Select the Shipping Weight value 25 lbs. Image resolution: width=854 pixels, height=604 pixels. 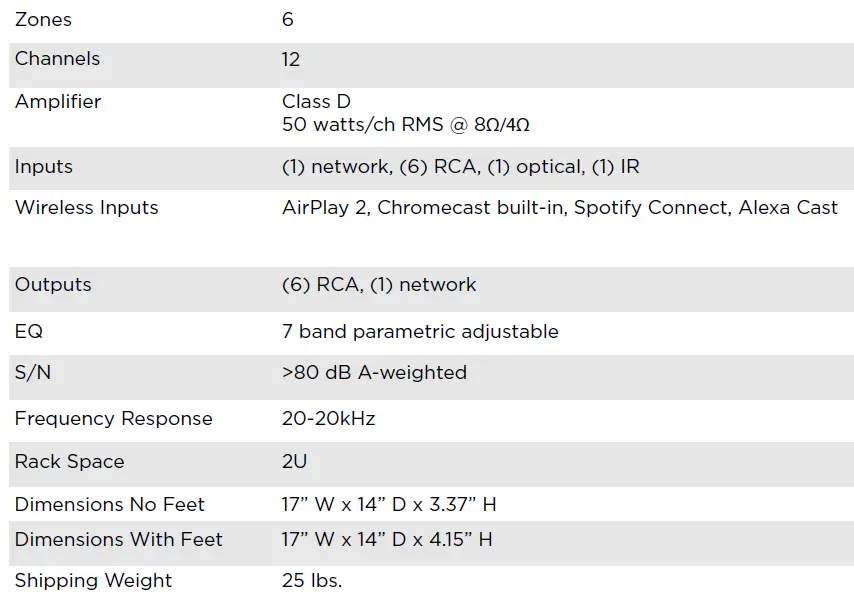pyautogui.click(x=311, y=581)
